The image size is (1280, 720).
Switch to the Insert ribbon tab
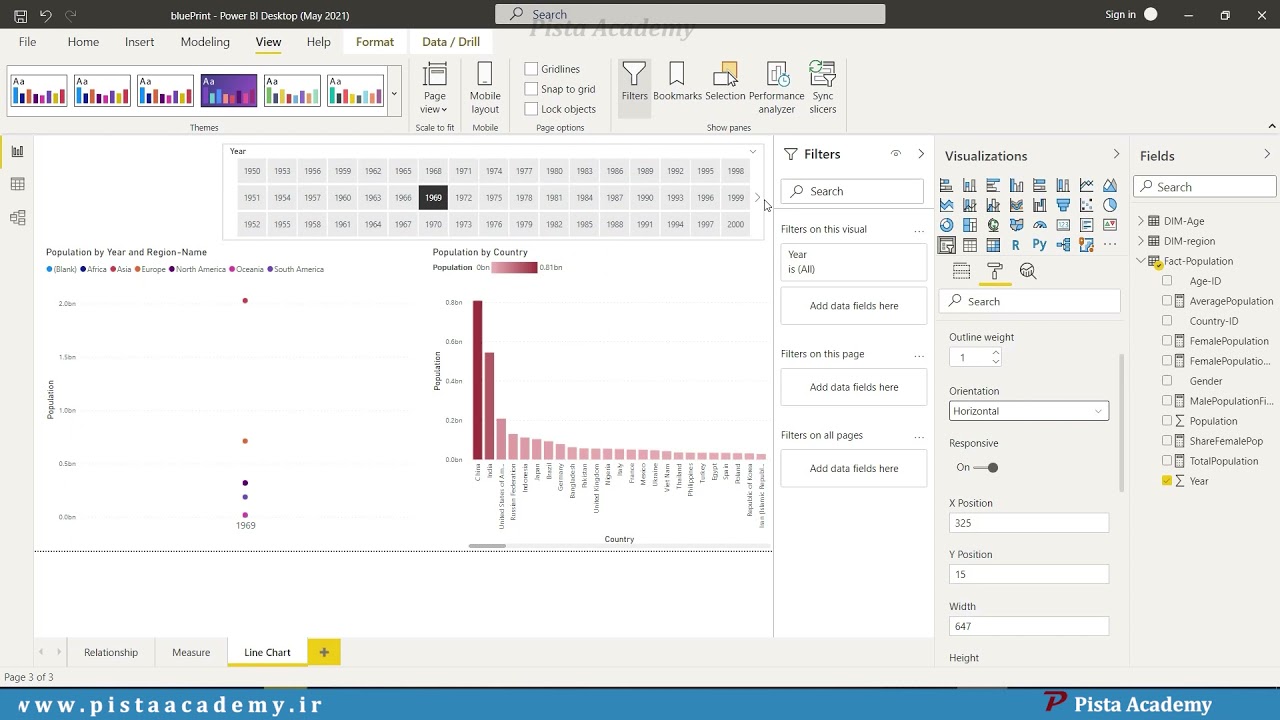click(139, 42)
